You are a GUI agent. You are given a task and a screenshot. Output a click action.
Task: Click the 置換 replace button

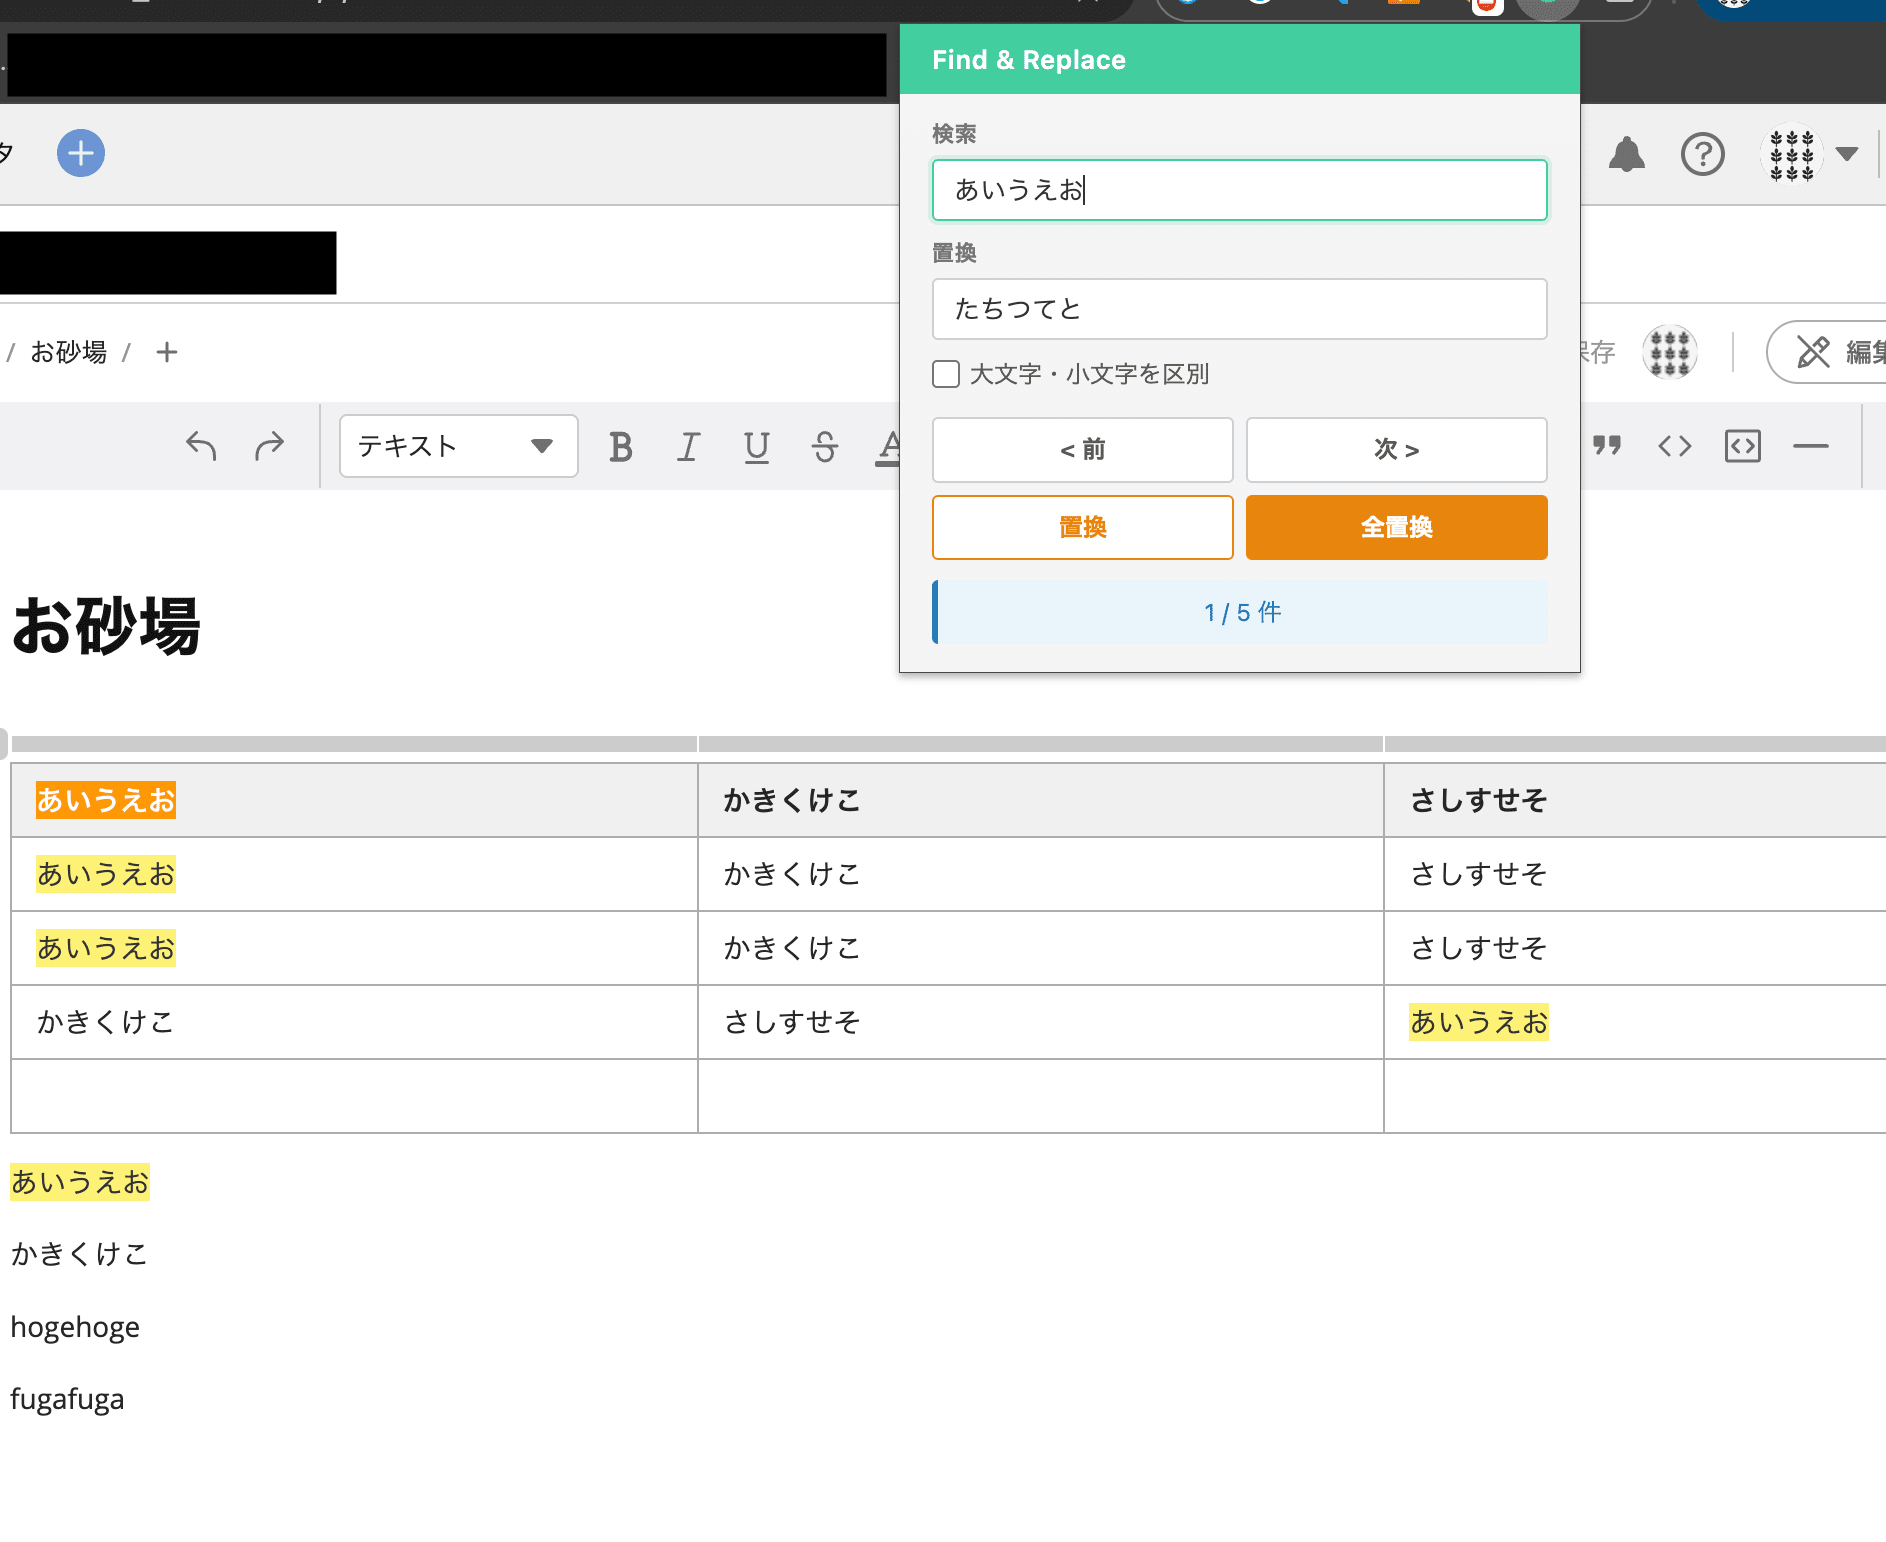pos(1082,527)
